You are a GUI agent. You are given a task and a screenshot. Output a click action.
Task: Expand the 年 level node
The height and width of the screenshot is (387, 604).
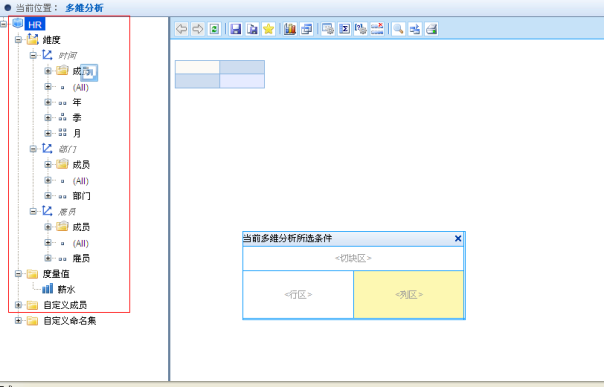(x=48, y=102)
